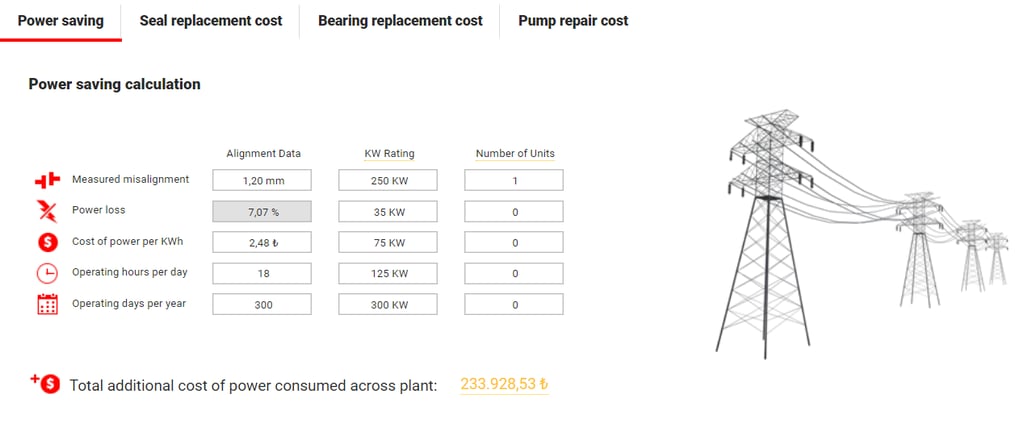Edit number of units for 250 KW
This screenshot has width=1024, height=422.
pyautogui.click(x=514, y=181)
